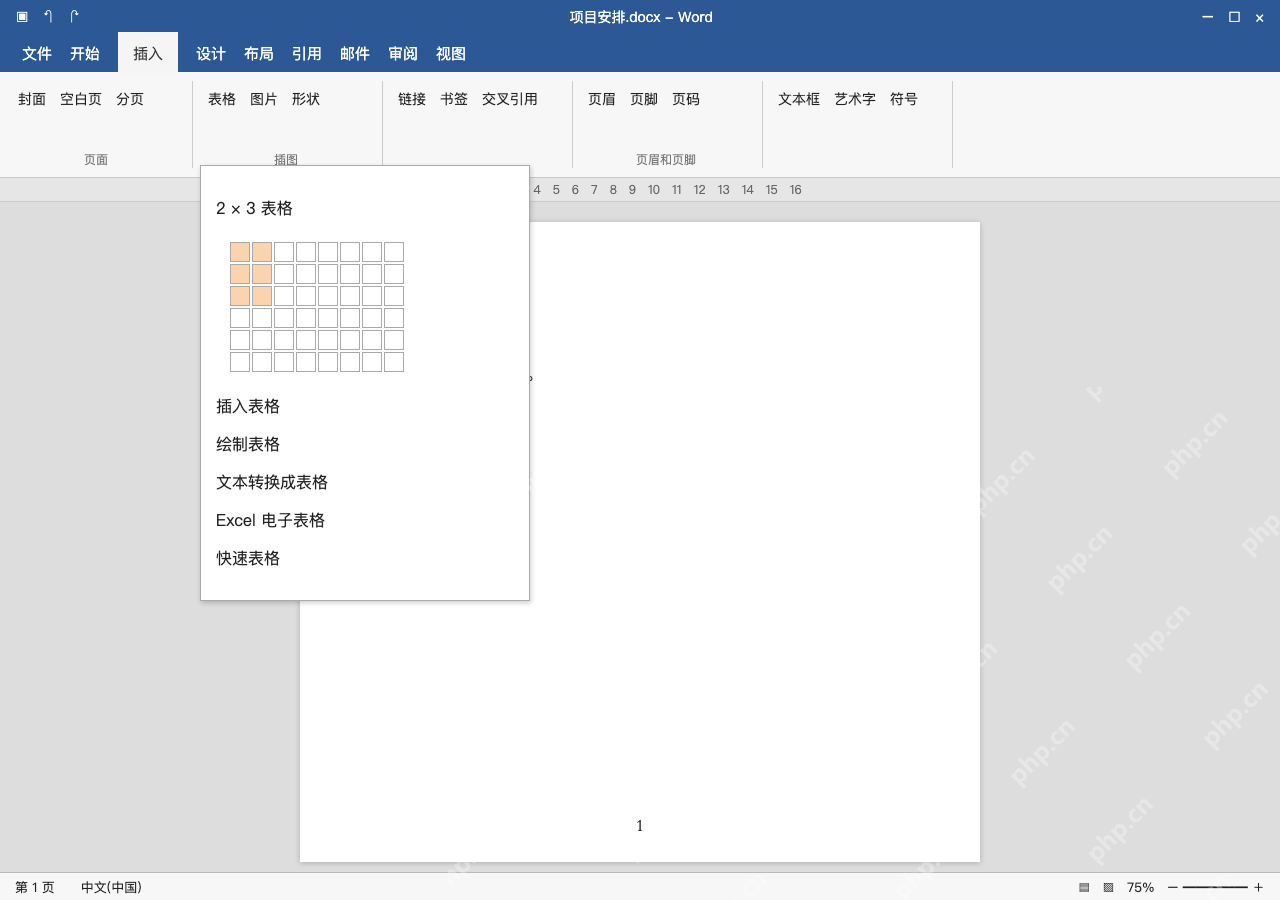Viewport: 1280px width, 900px height.
Task: Open the 审阅 tab
Action: pos(403,54)
